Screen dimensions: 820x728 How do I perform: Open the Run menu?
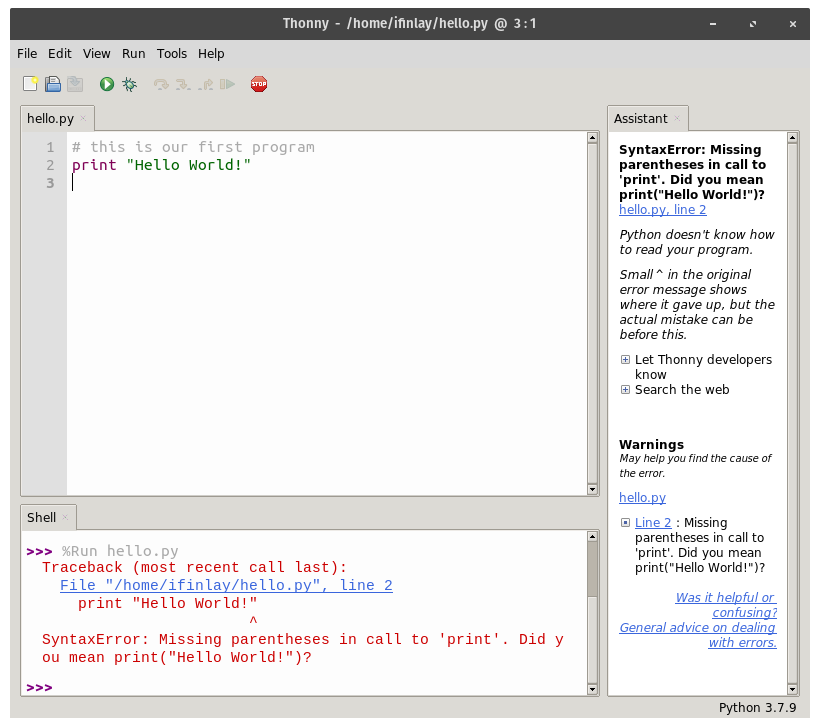coord(133,53)
